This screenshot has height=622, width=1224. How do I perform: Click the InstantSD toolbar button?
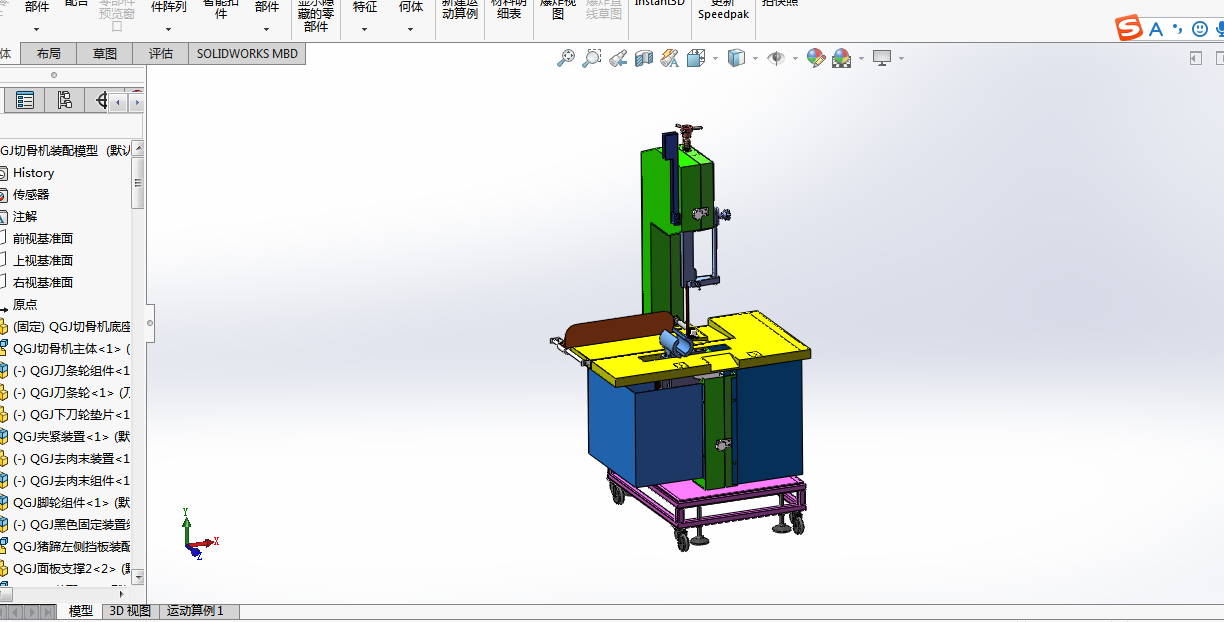(x=660, y=4)
